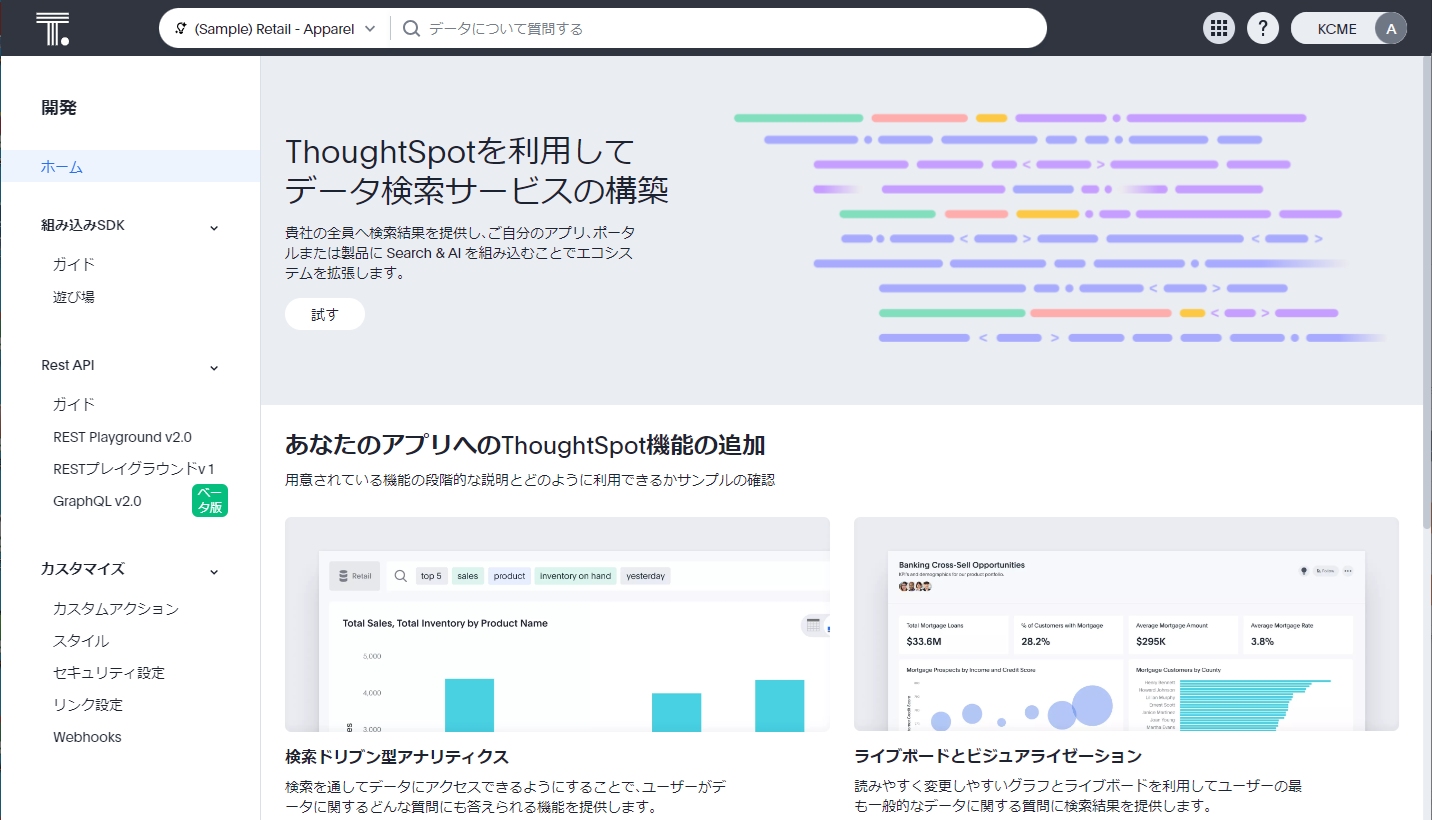Click the GraphQL beta badge
This screenshot has height=820, width=1432.
click(x=210, y=501)
